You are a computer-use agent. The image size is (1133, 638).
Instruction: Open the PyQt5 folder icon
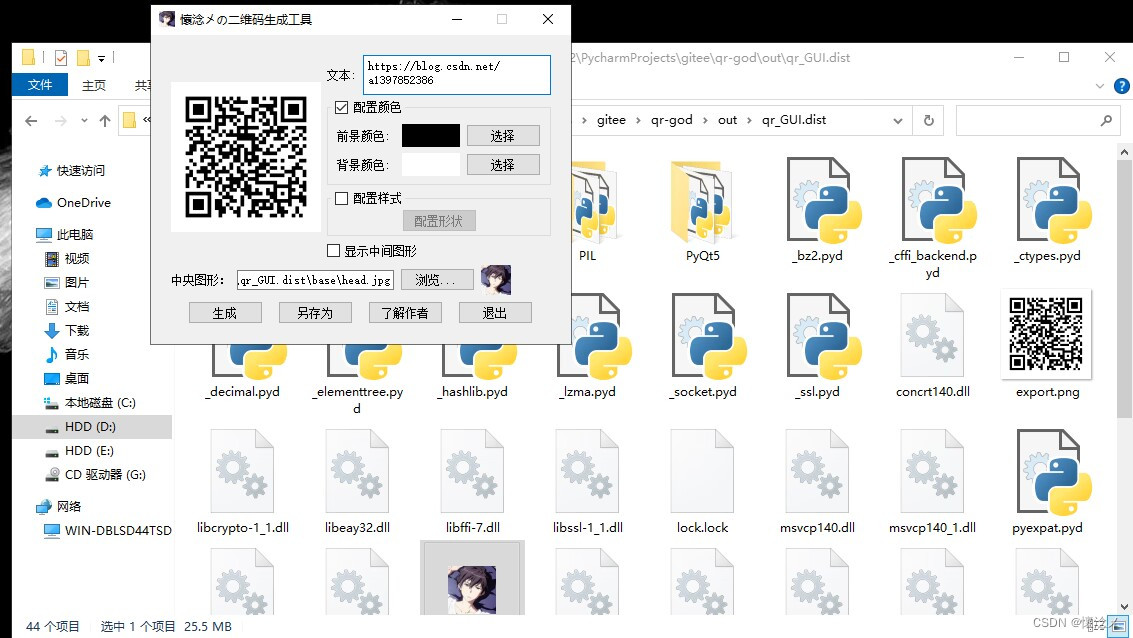tap(702, 203)
